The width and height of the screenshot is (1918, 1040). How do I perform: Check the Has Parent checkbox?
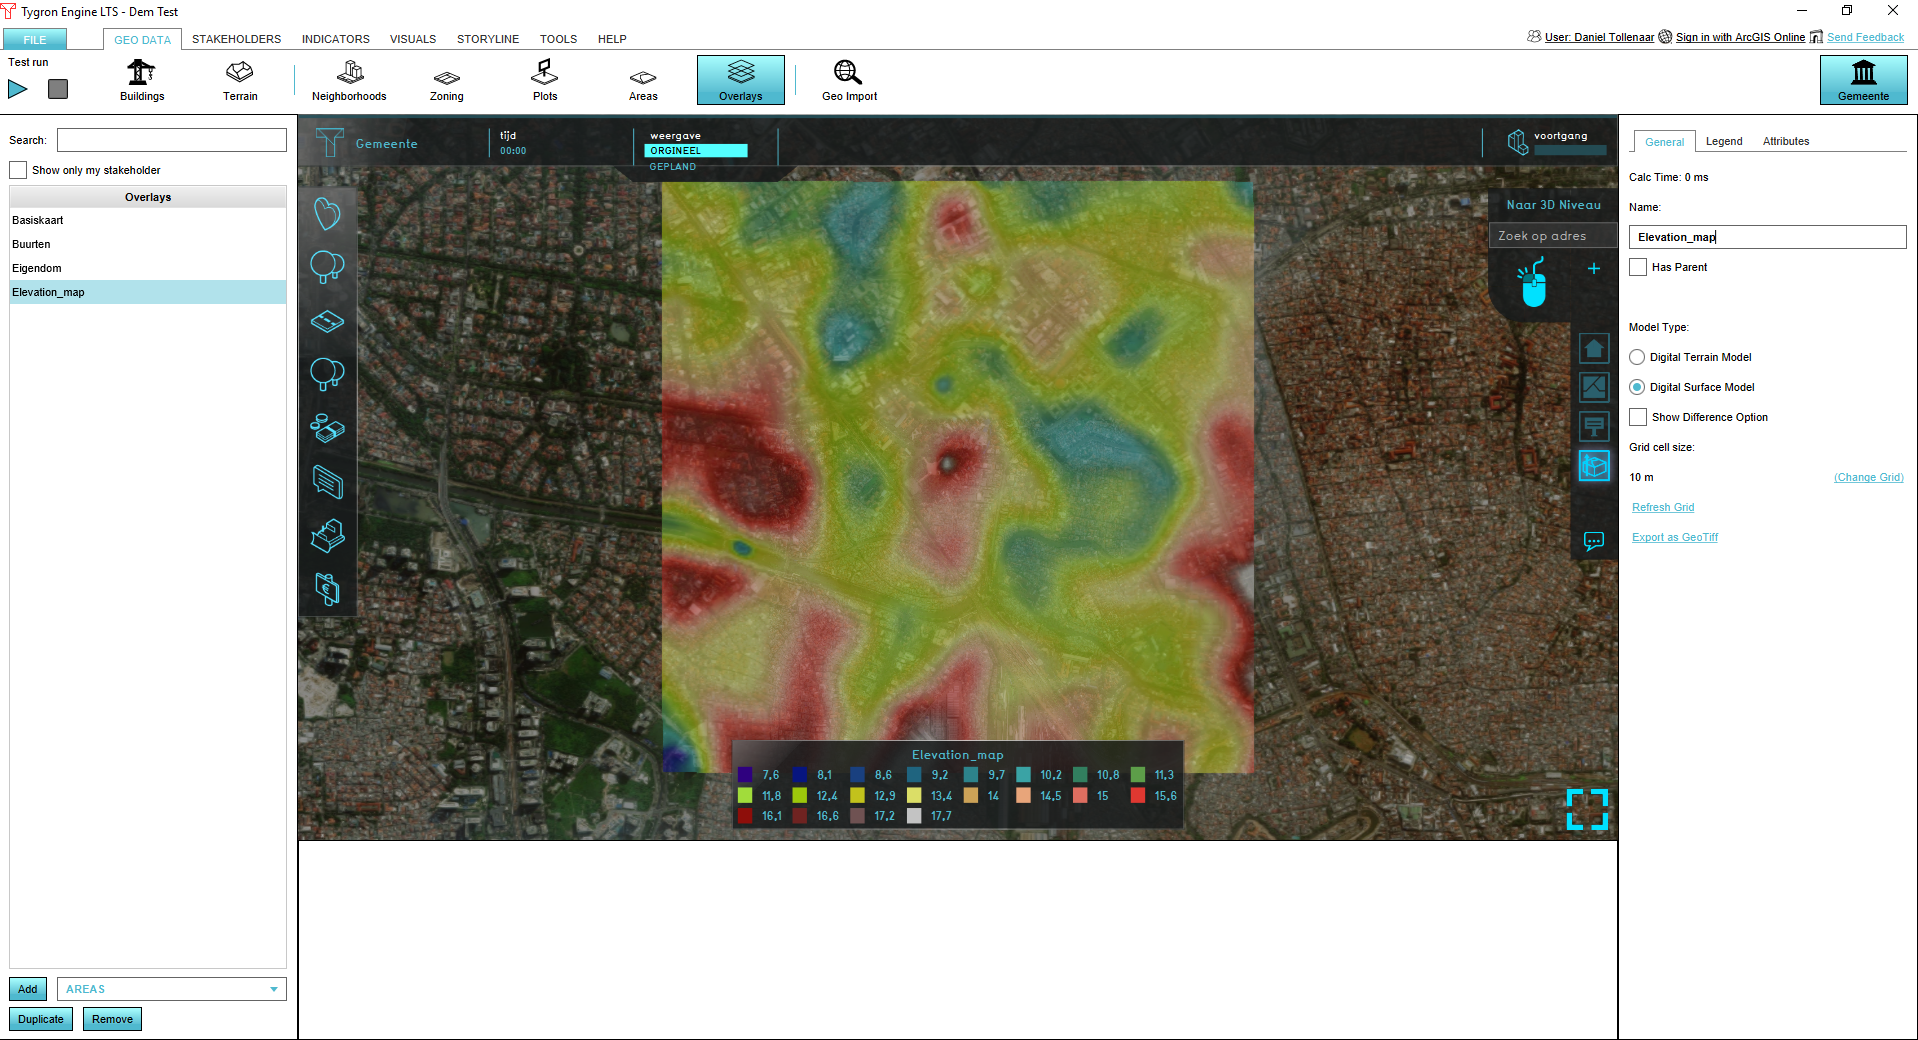pos(1638,267)
